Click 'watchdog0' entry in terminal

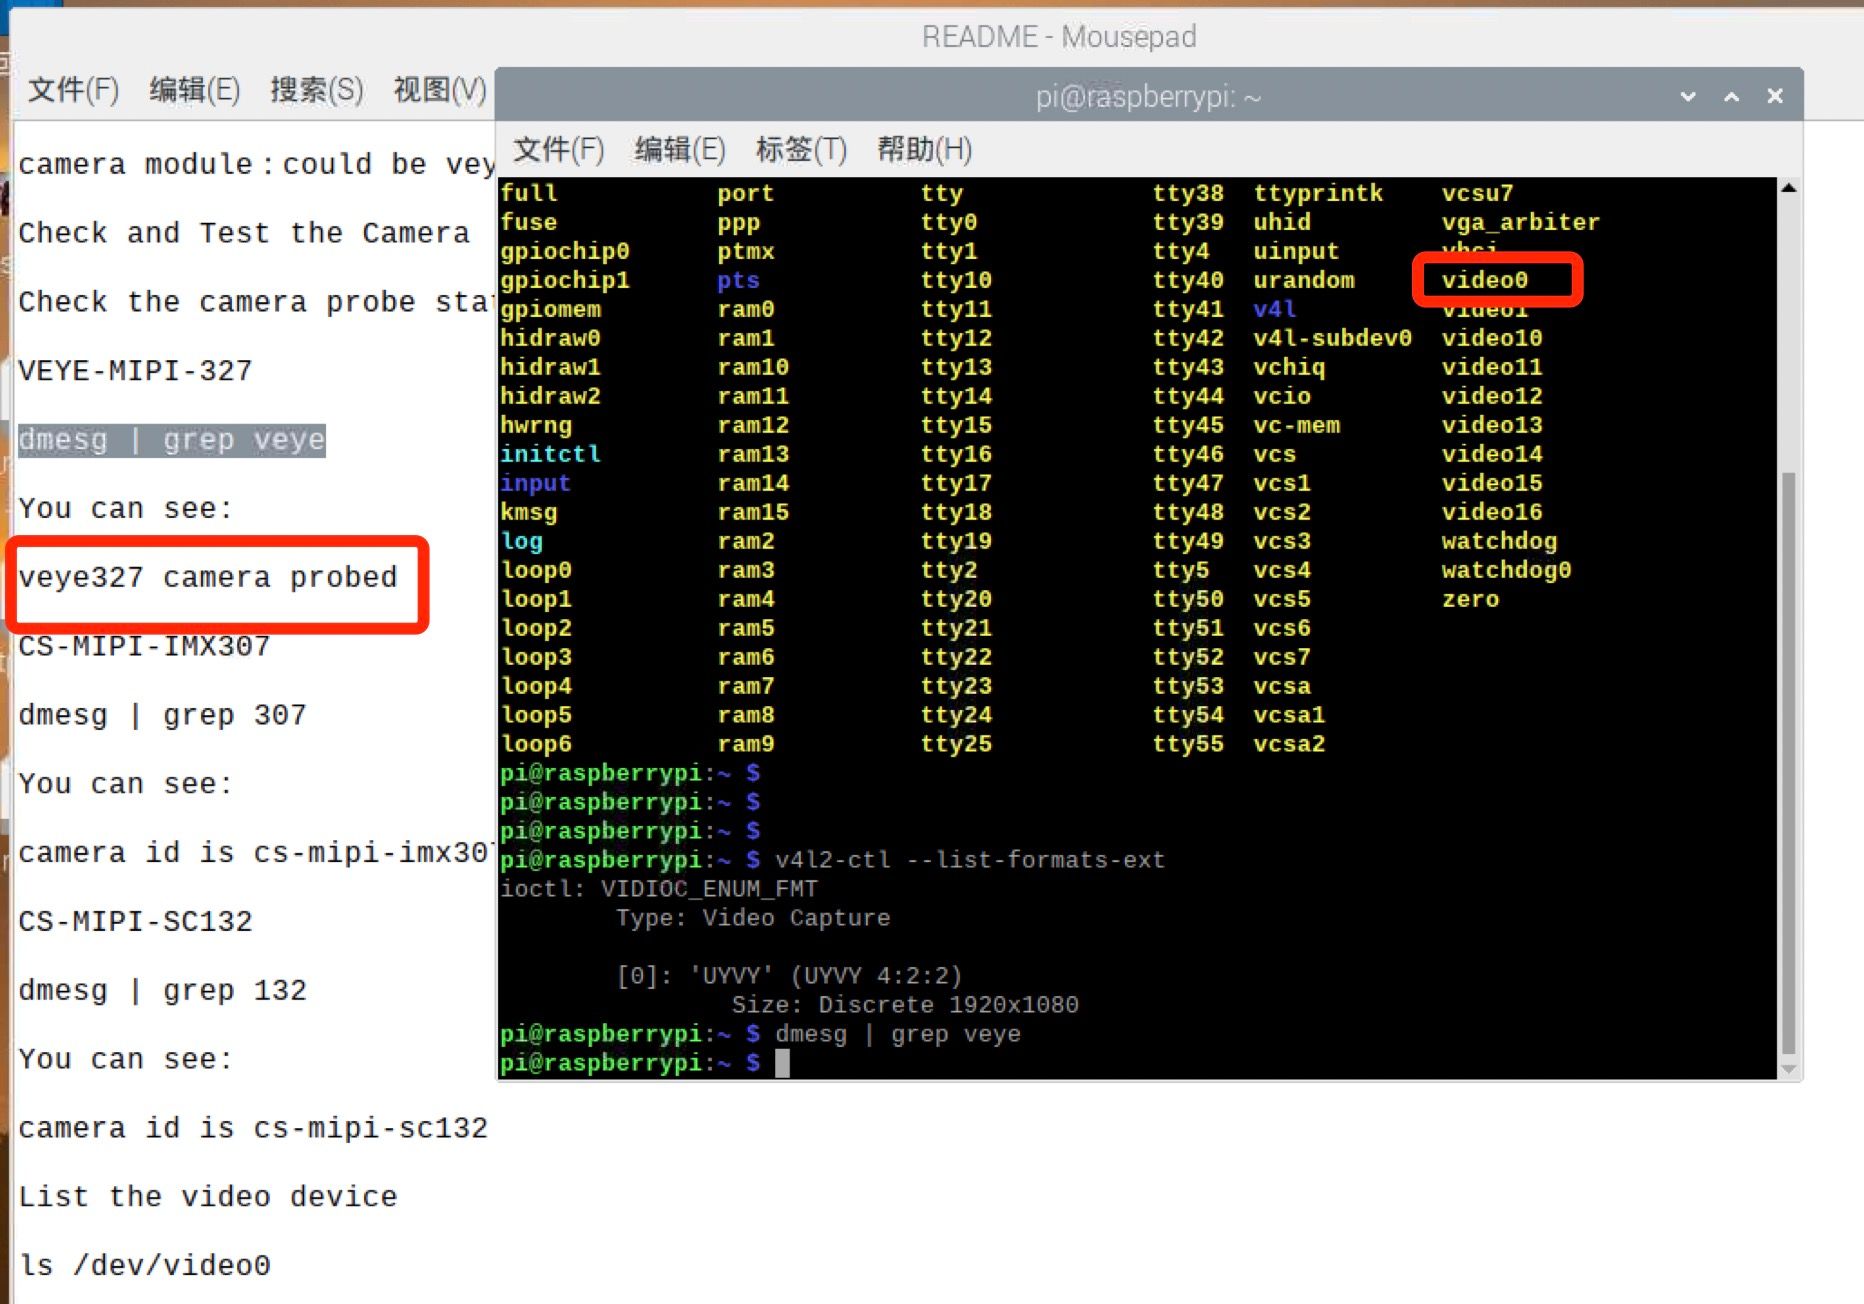(x=1506, y=570)
